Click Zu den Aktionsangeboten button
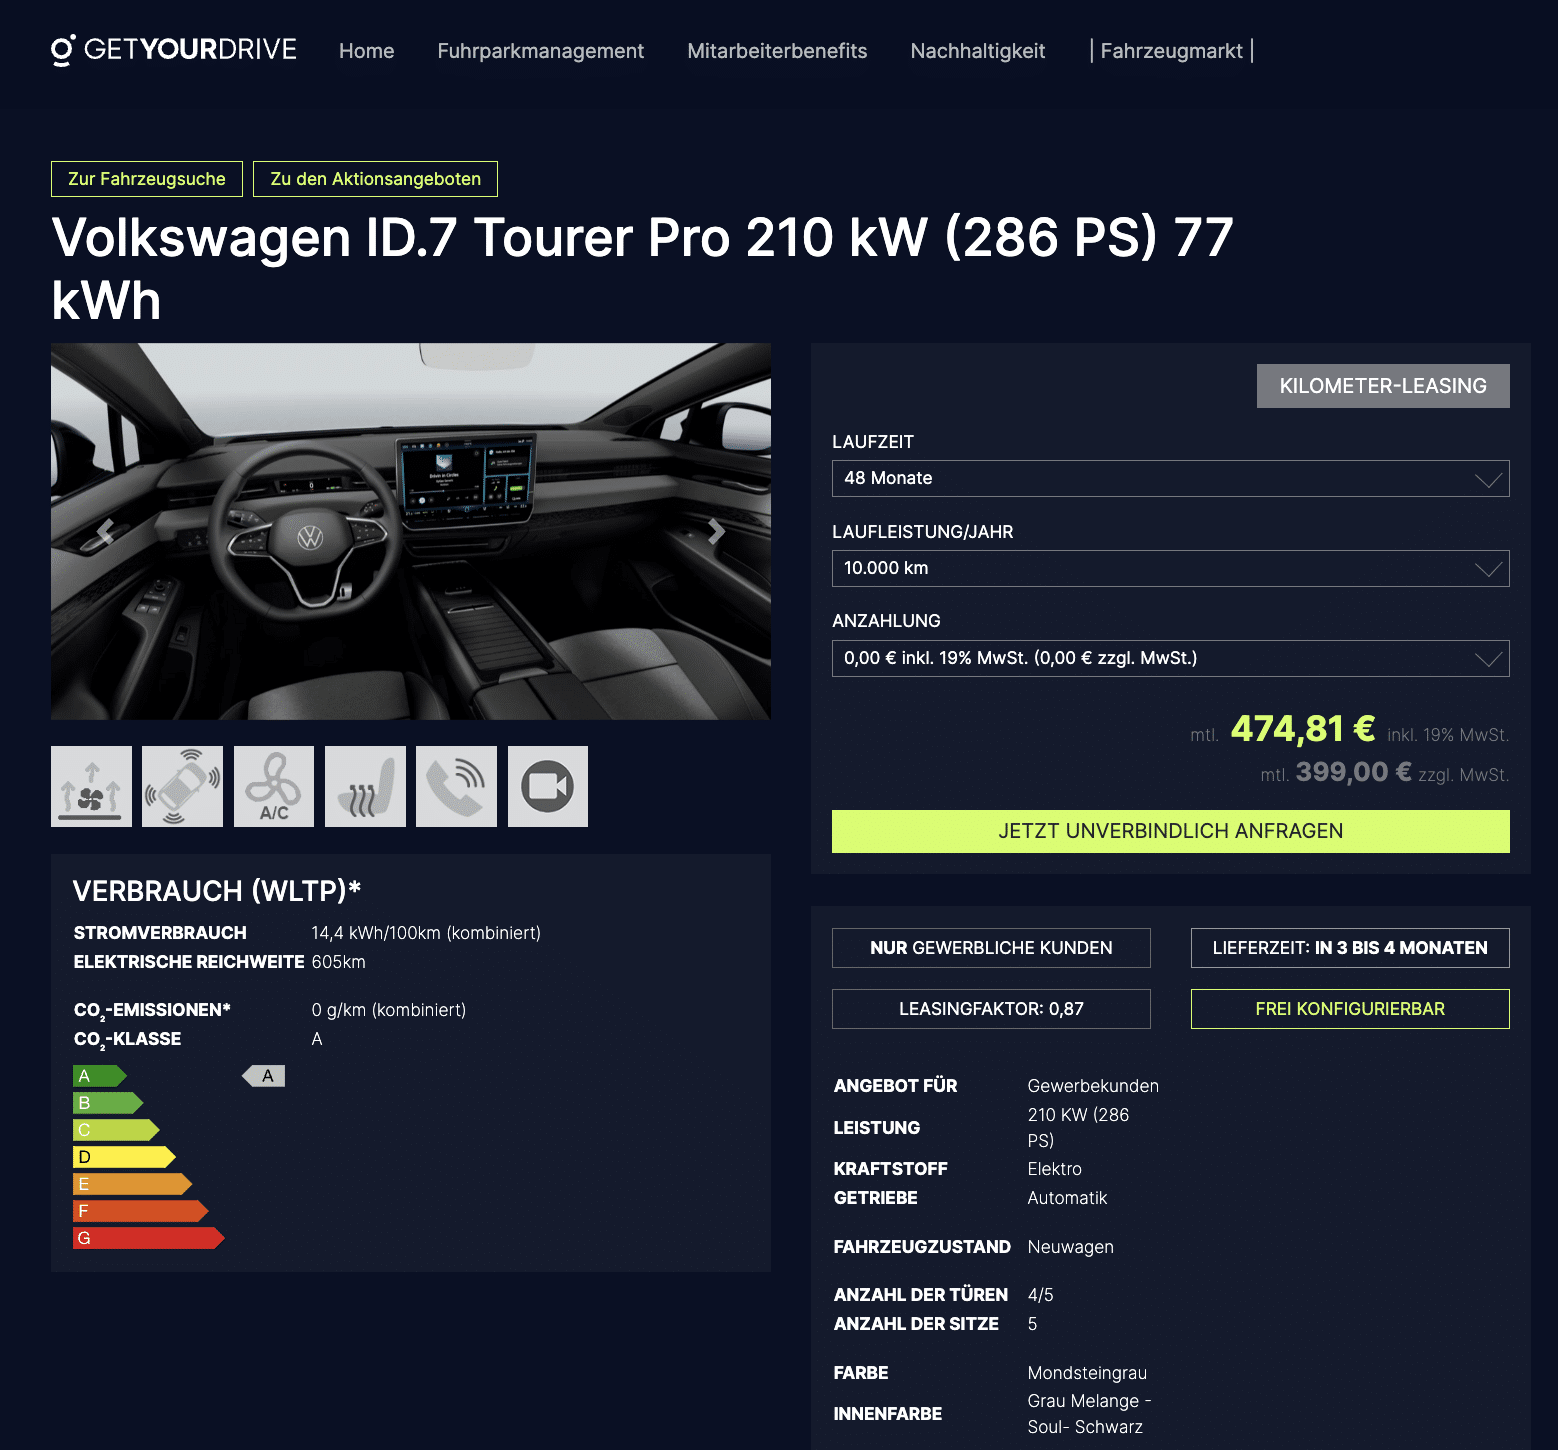This screenshot has width=1558, height=1450. [375, 179]
